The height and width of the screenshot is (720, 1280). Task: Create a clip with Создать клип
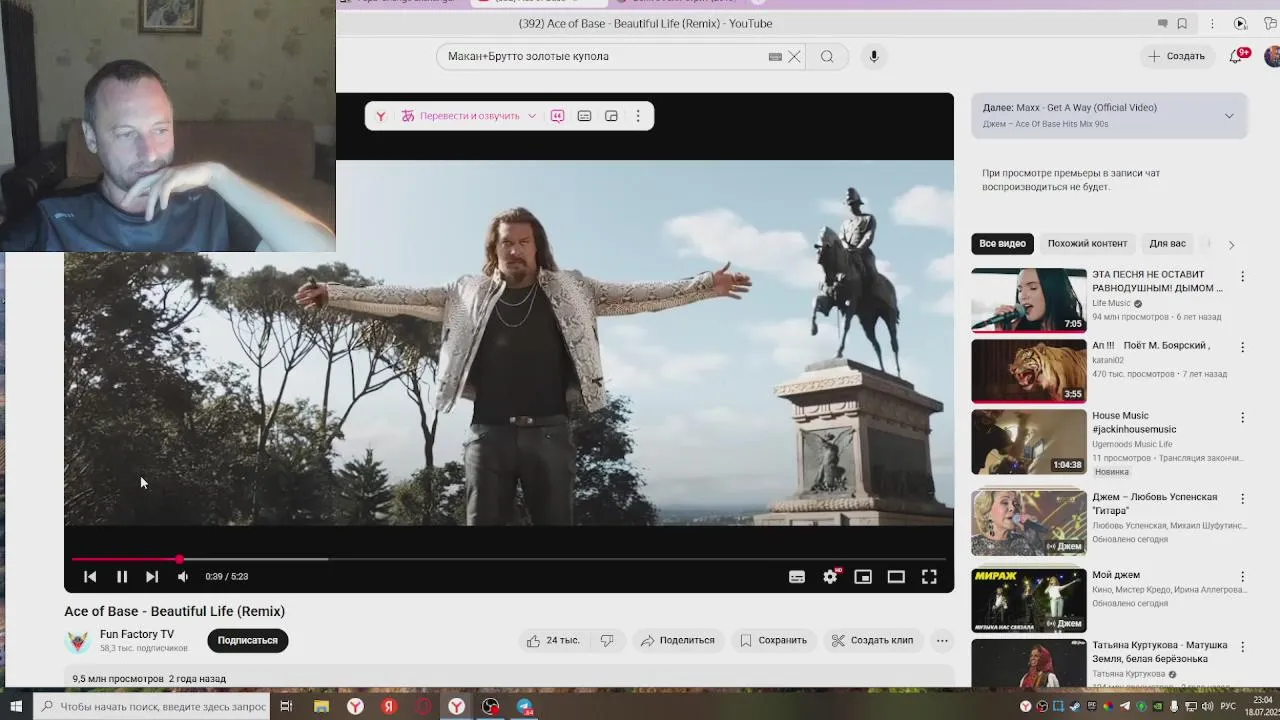[x=872, y=640]
